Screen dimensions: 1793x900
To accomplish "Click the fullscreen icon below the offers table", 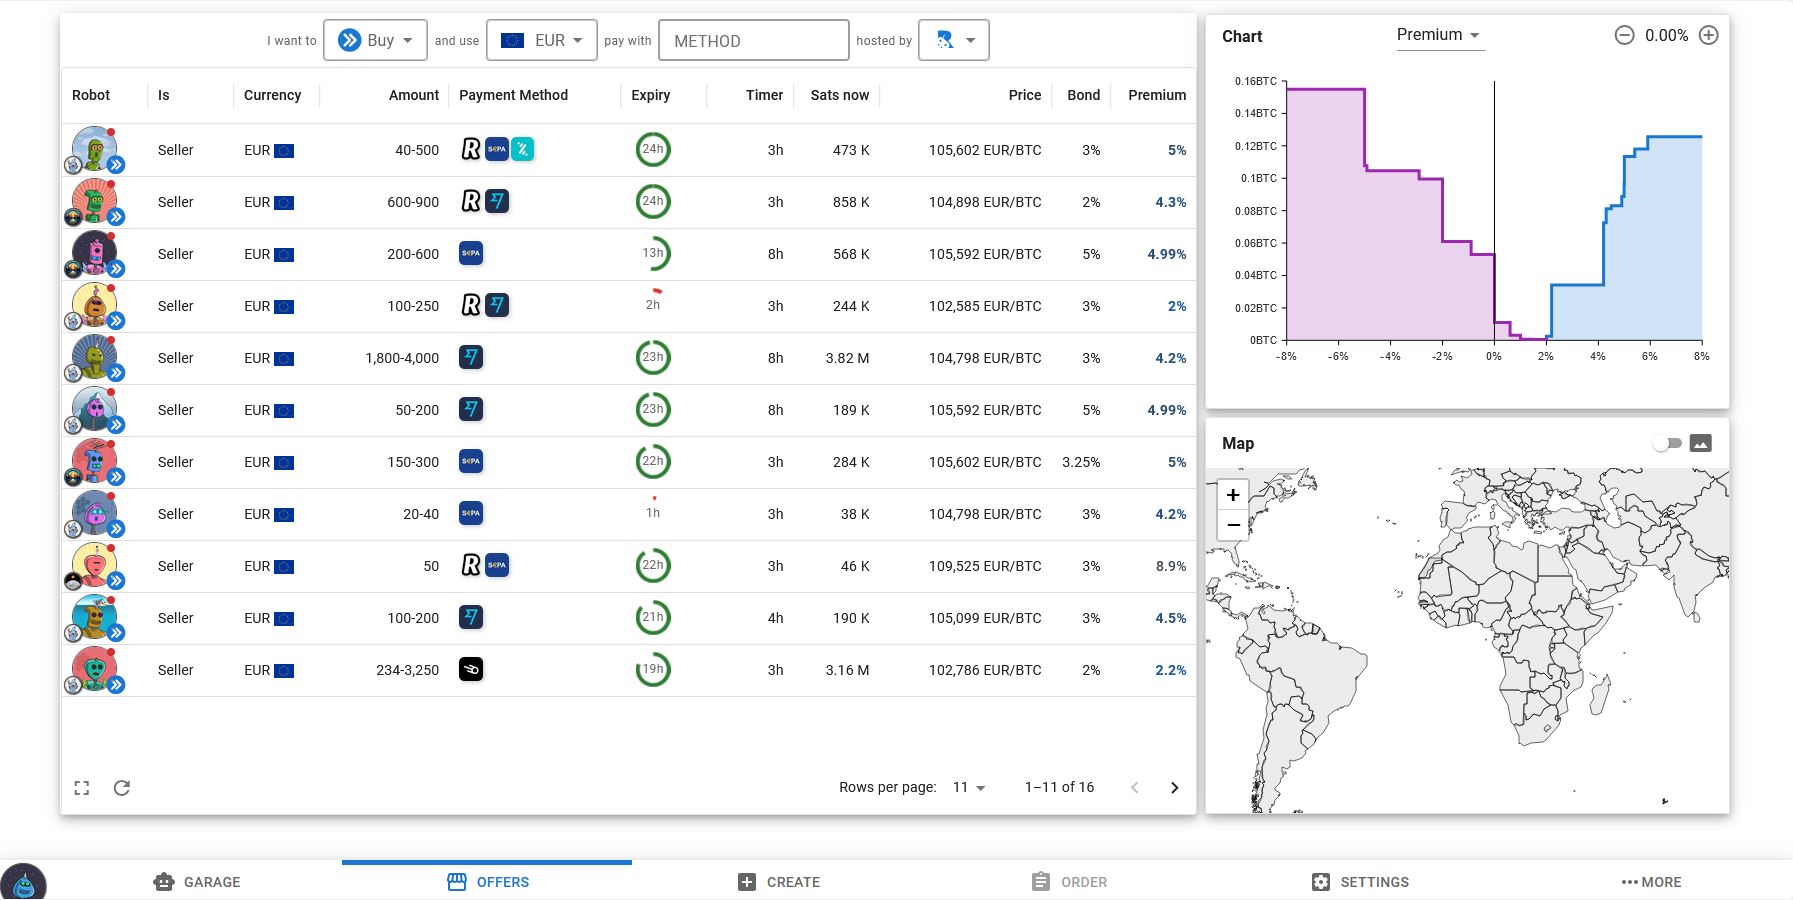I will coord(82,788).
